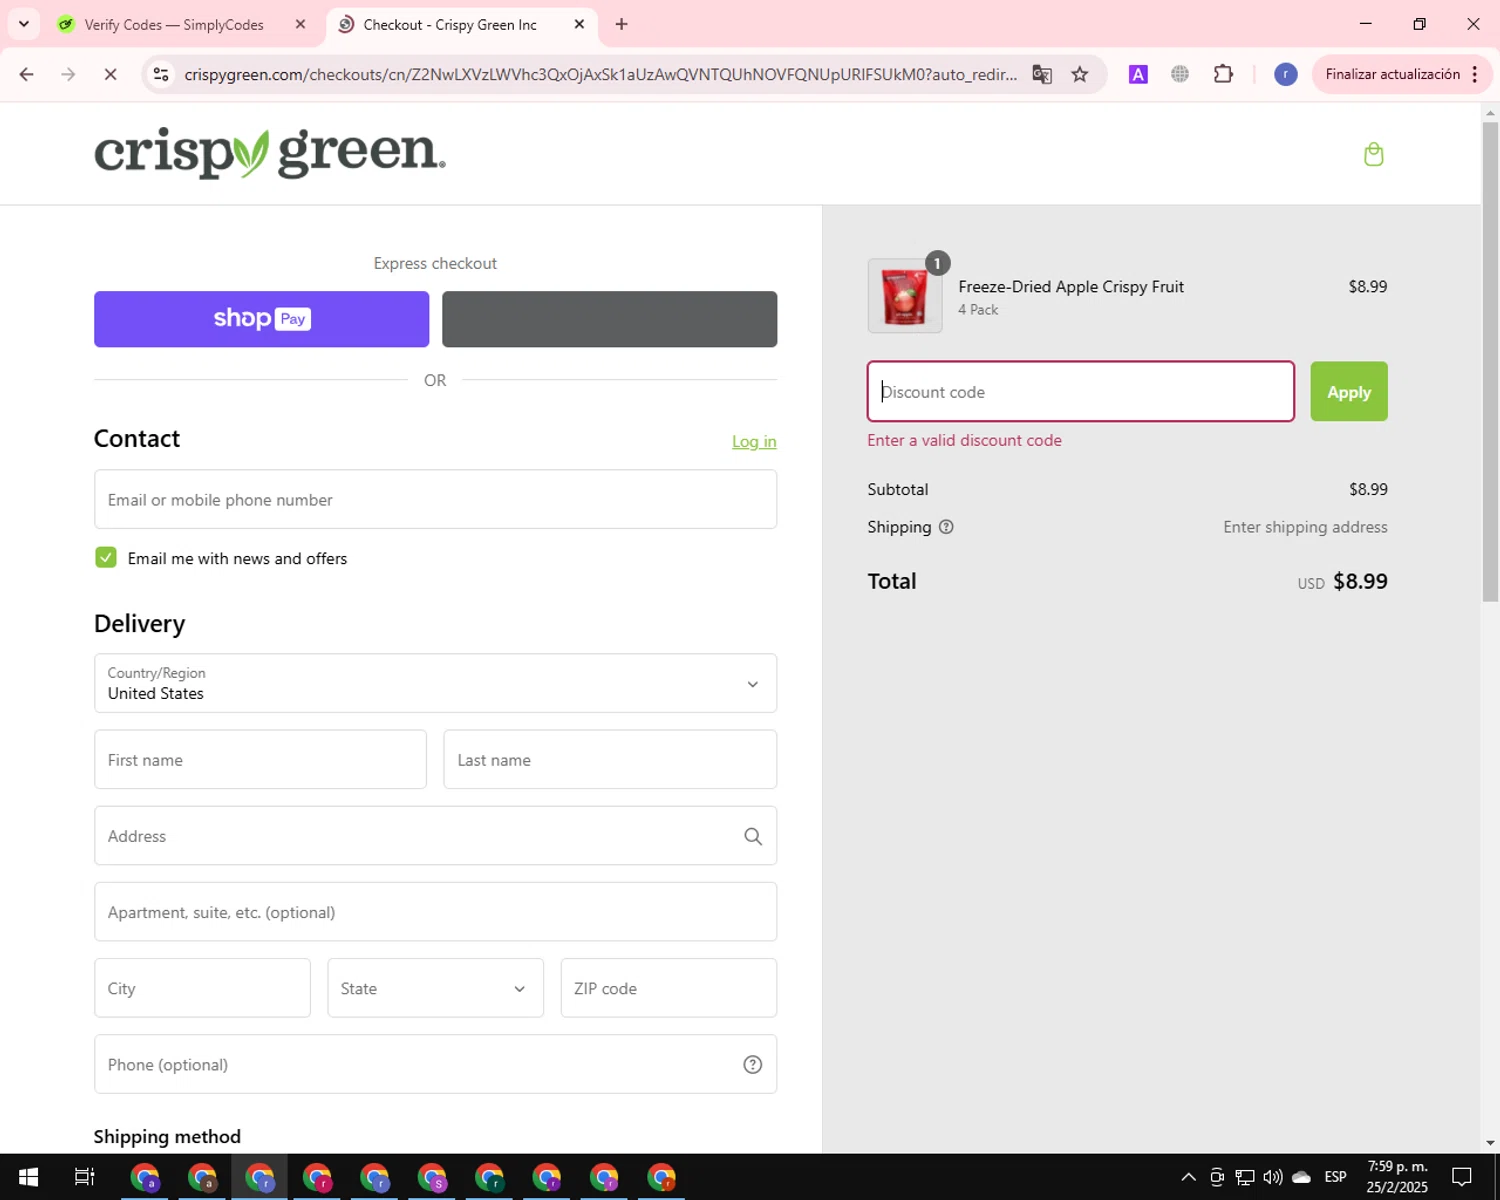Uncheck Email me with news and offers
1500x1200 pixels.
[x=106, y=557]
